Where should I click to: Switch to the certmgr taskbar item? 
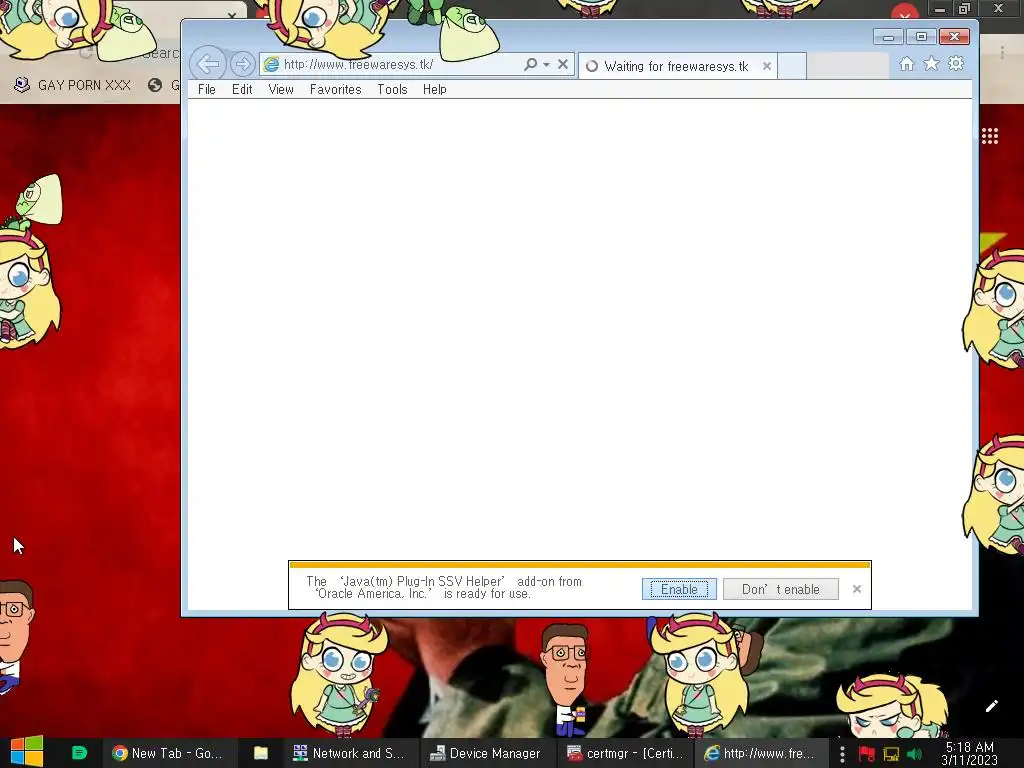tap(625, 753)
